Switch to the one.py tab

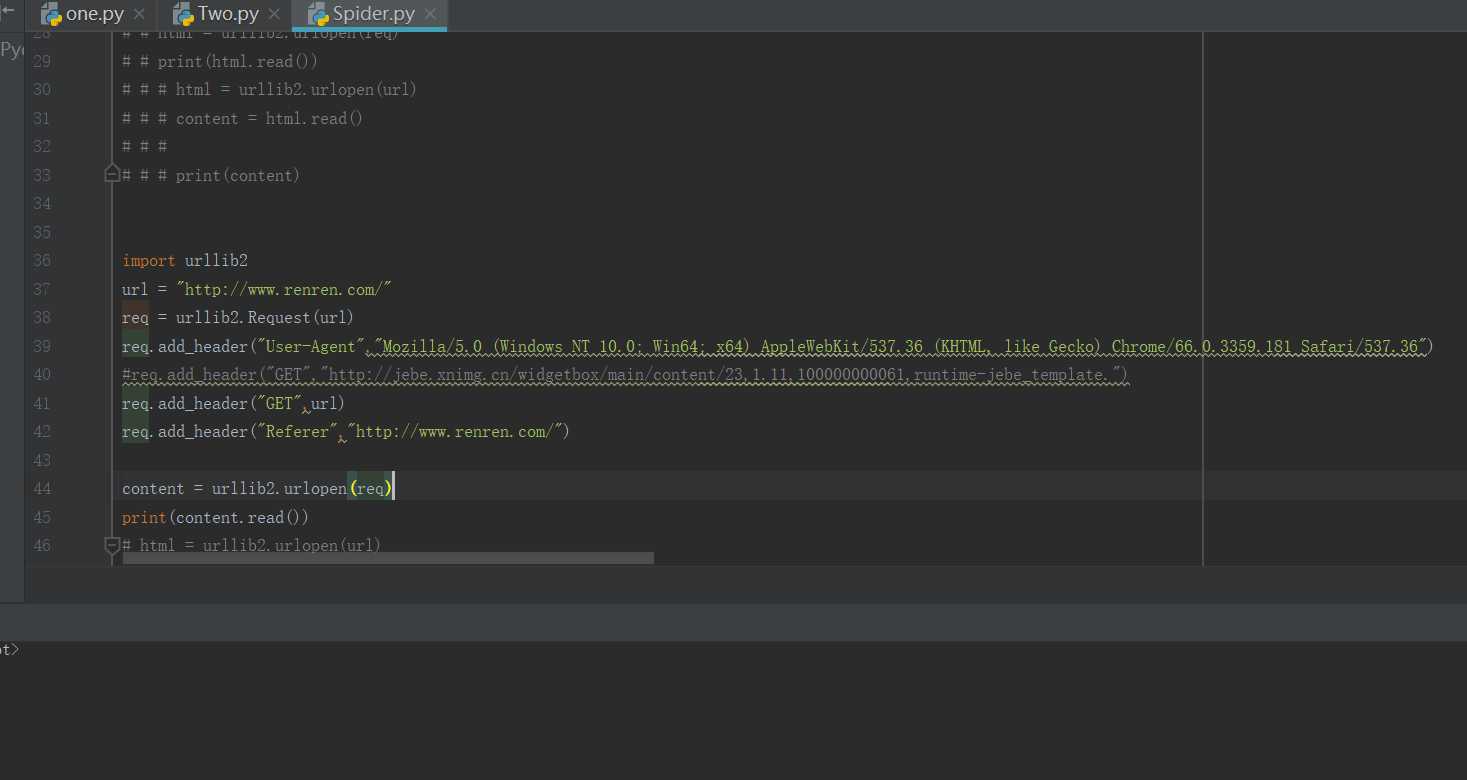(x=92, y=14)
